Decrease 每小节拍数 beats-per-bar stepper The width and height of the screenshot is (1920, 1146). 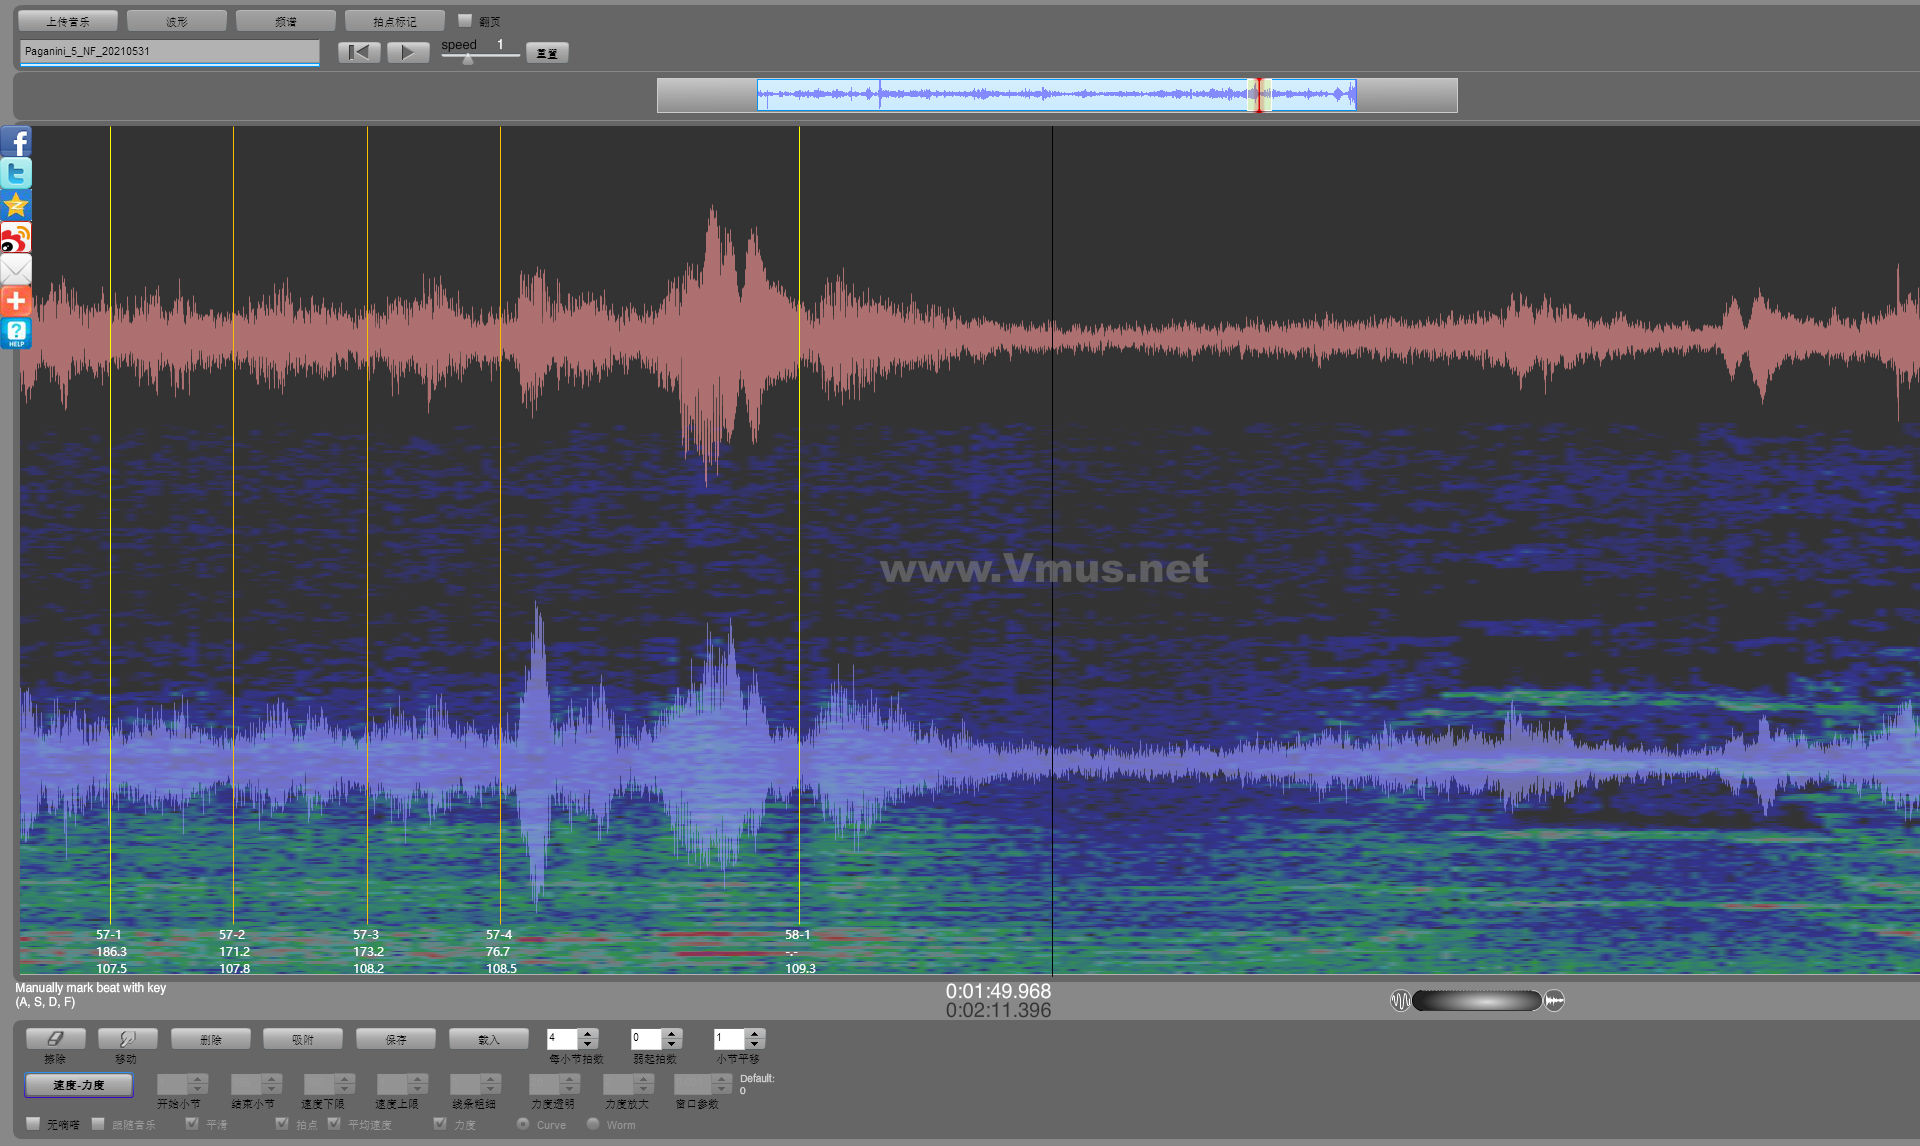click(x=588, y=1045)
